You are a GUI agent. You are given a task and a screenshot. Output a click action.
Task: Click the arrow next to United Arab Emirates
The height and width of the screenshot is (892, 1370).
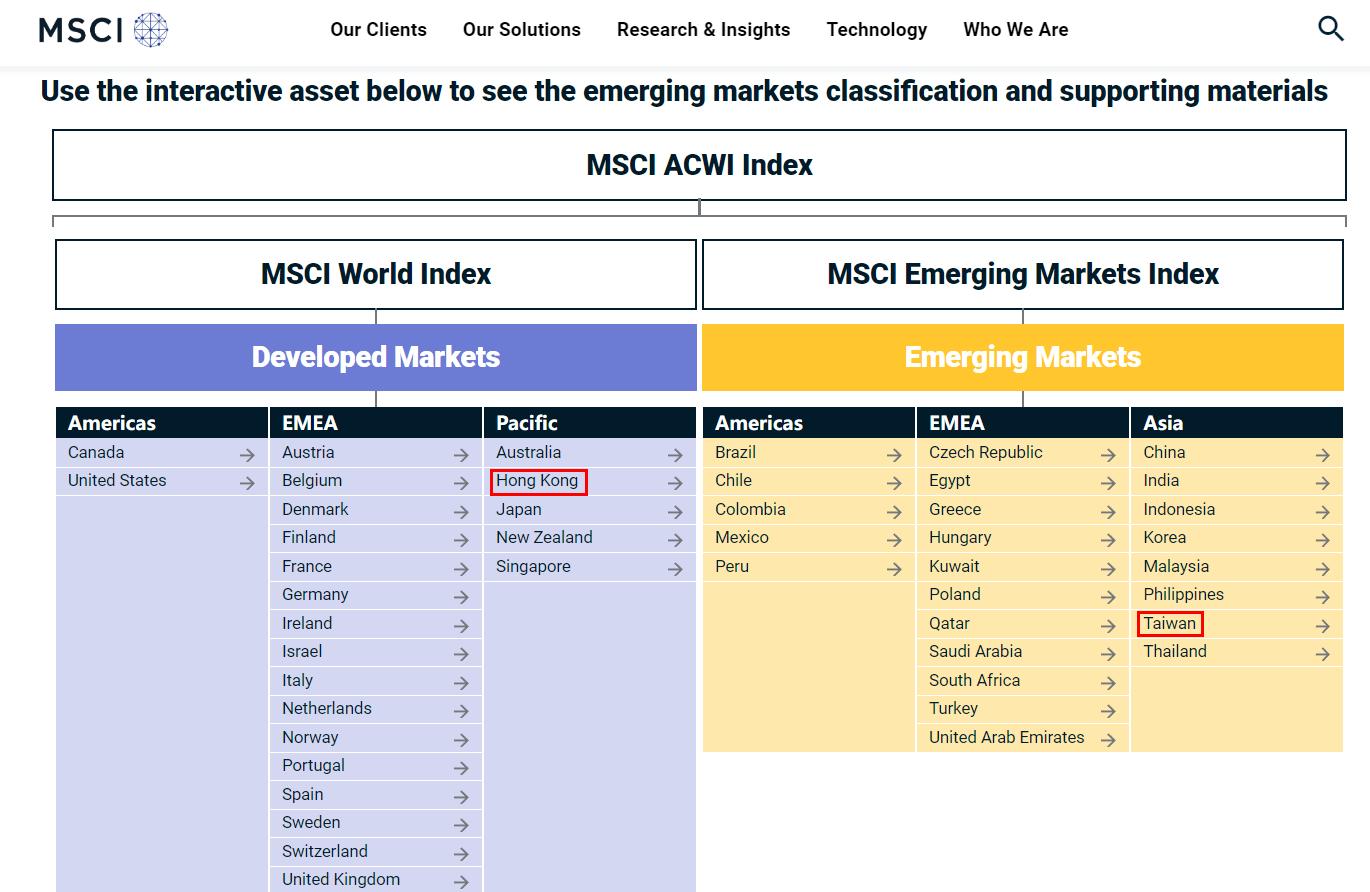(x=1107, y=739)
